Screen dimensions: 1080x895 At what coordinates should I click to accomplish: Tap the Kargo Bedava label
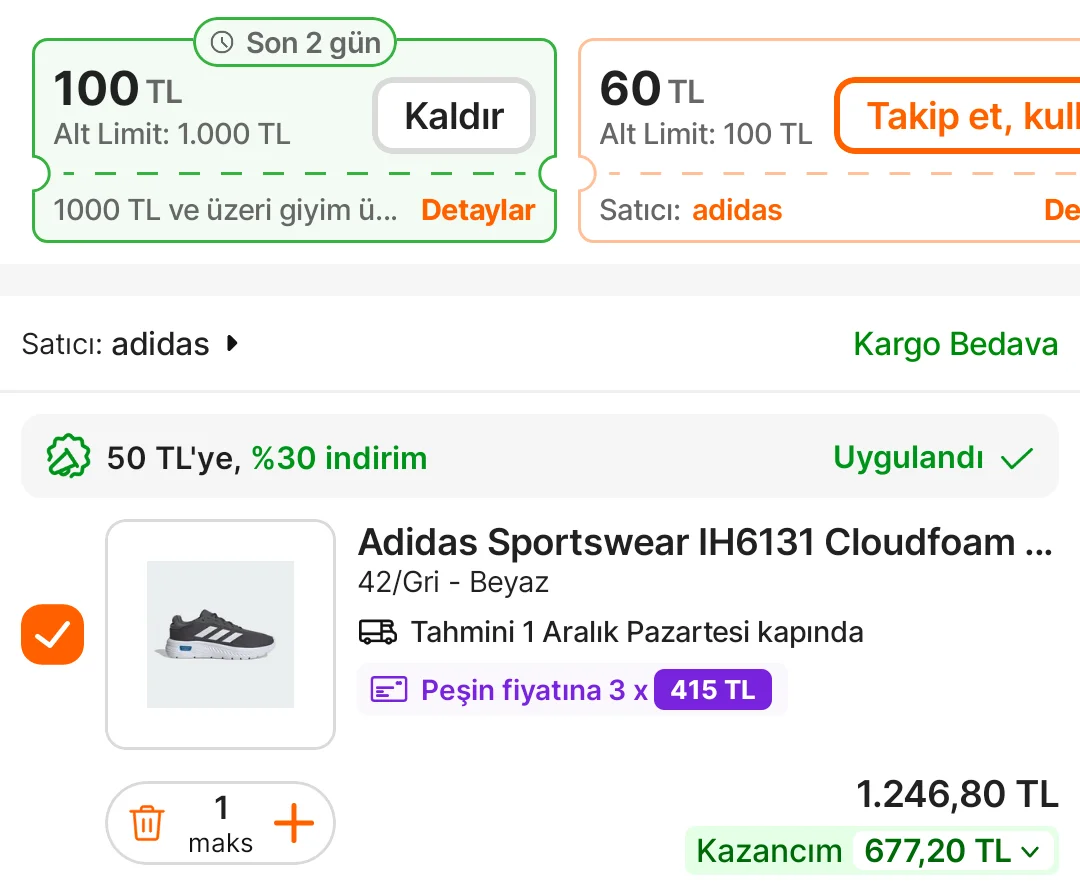coord(955,344)
